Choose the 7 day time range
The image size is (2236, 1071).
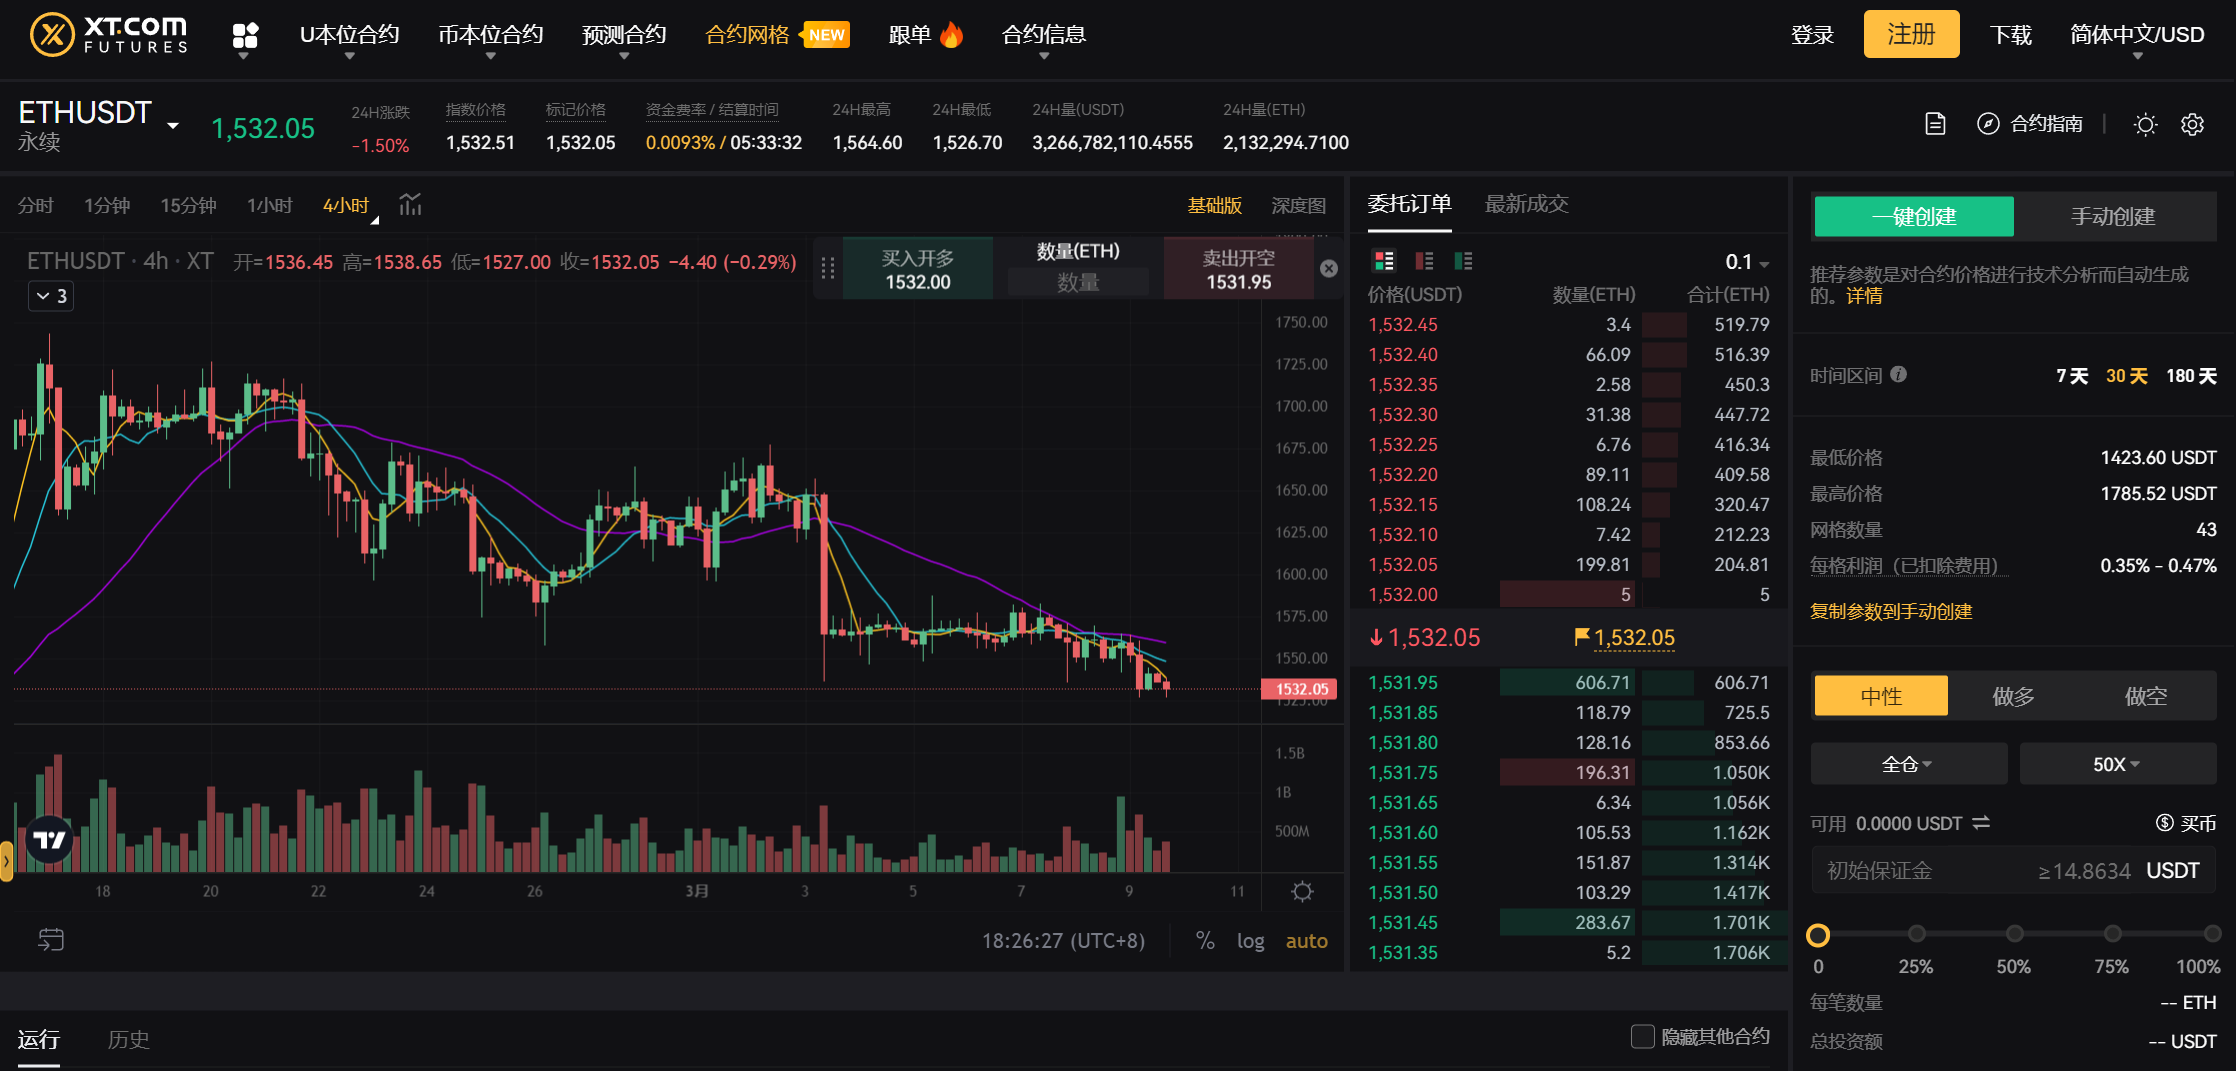pos(2072,376)
